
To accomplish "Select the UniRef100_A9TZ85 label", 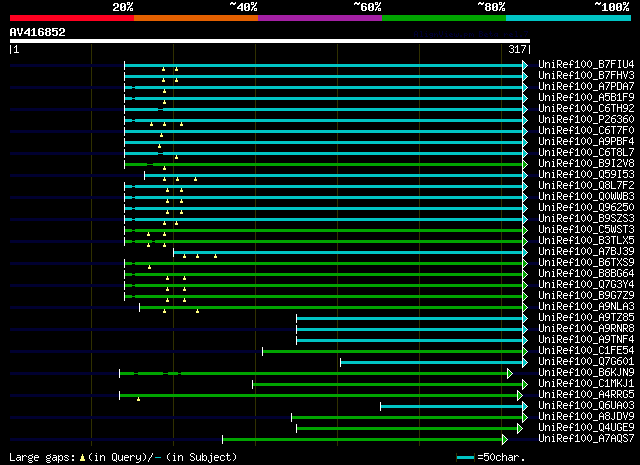I will [x=586, y=318].
